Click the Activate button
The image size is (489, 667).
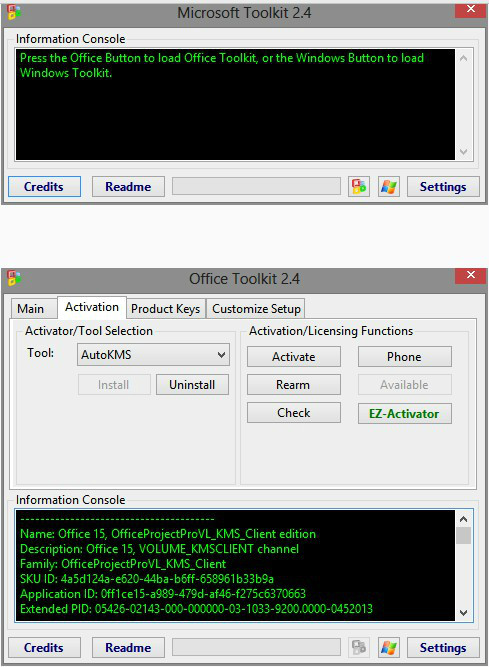294,356
